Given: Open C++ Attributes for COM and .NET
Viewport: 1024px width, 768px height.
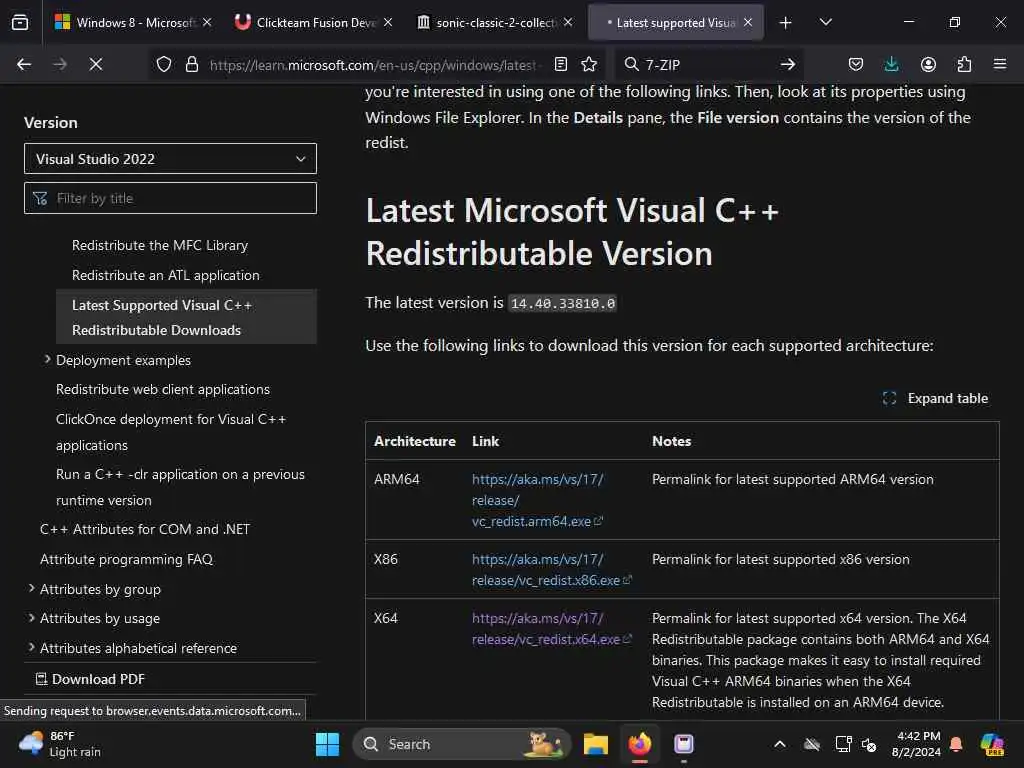Looking at the screenshot, I should tap(145, 529).
